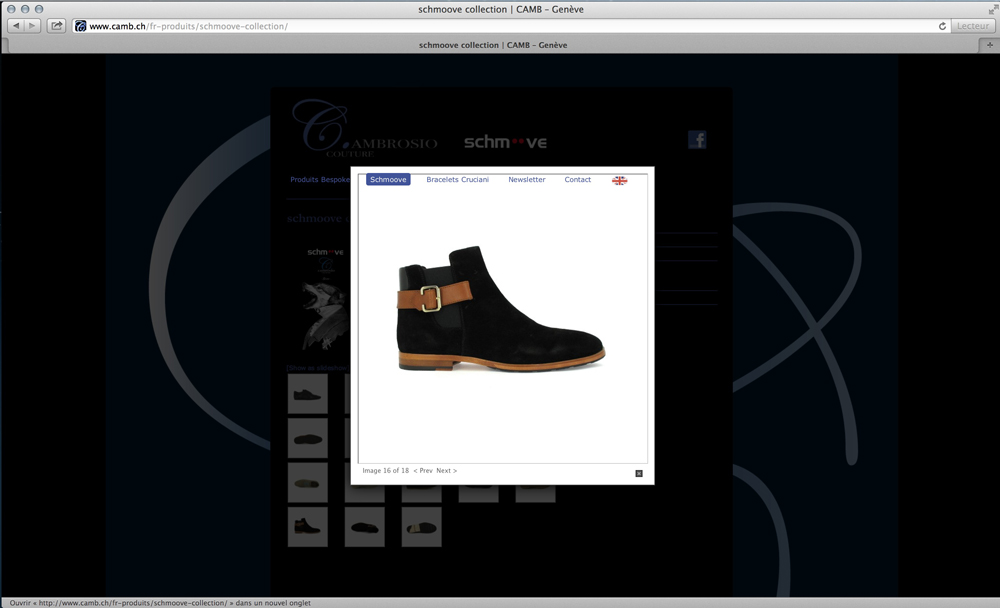Show the next image with Next link
This screenshot has width=1000, height=608.
tap(446, 471)
